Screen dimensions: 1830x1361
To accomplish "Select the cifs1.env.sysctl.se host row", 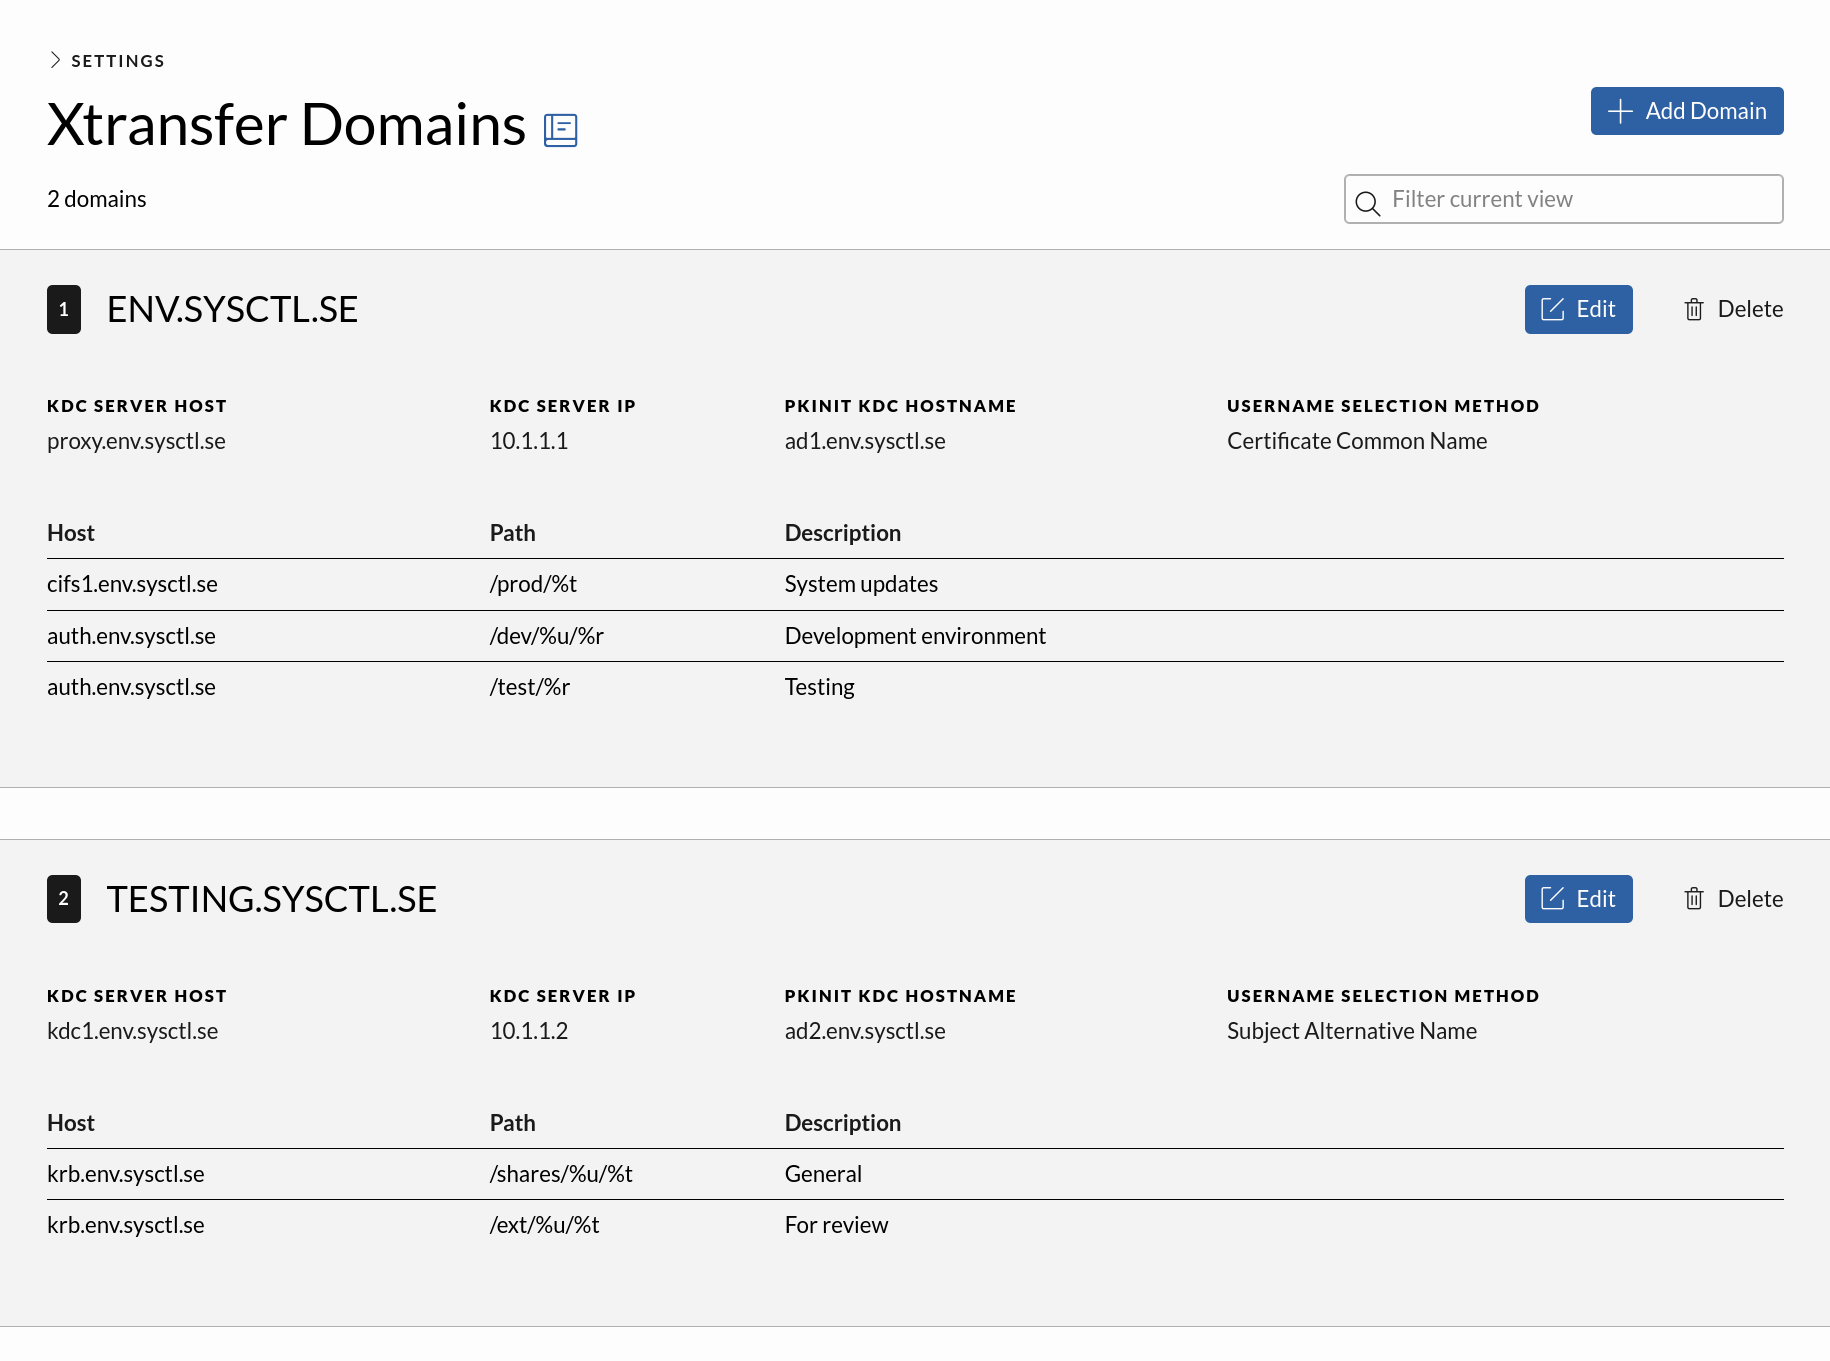I will pyautogui.click(x=132, y=584).
